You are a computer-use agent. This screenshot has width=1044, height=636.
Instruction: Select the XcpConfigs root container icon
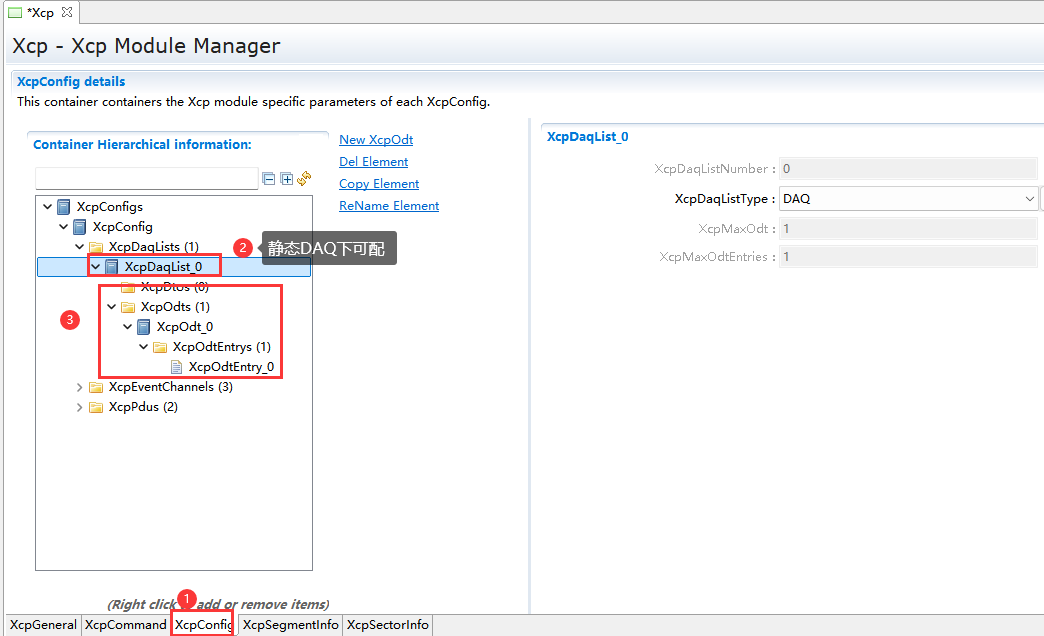click(x=64, y=207)
